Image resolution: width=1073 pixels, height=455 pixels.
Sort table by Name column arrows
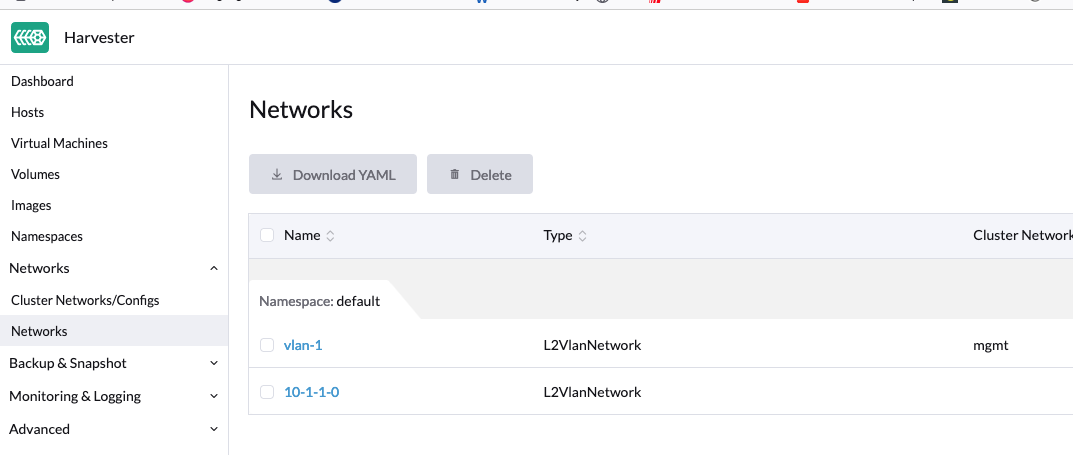[x=330, y=236]
